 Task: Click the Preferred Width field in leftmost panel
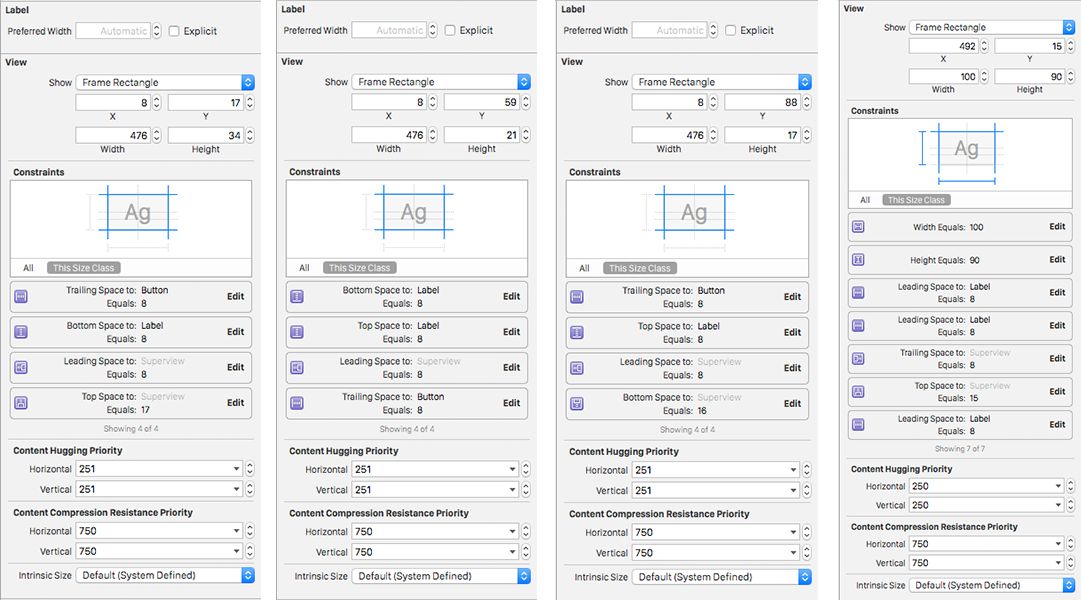coord(113,31)
